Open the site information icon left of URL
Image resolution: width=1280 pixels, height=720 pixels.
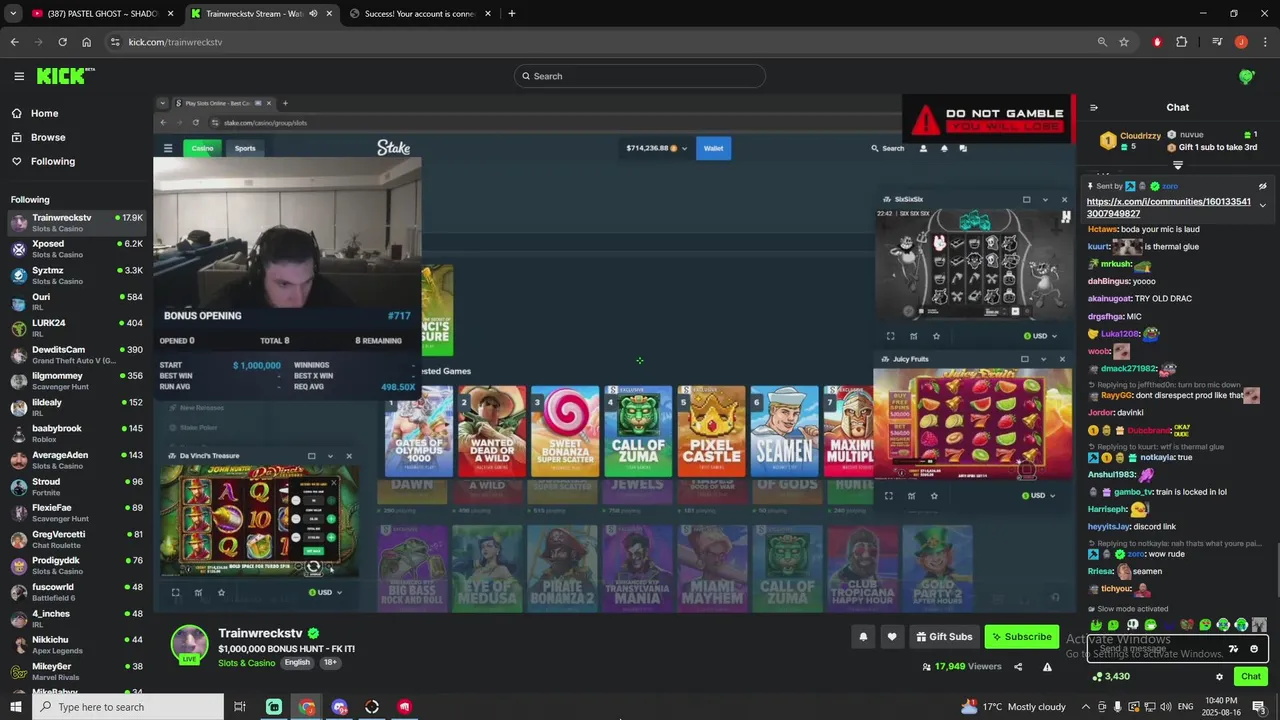[x=115, y=42]
